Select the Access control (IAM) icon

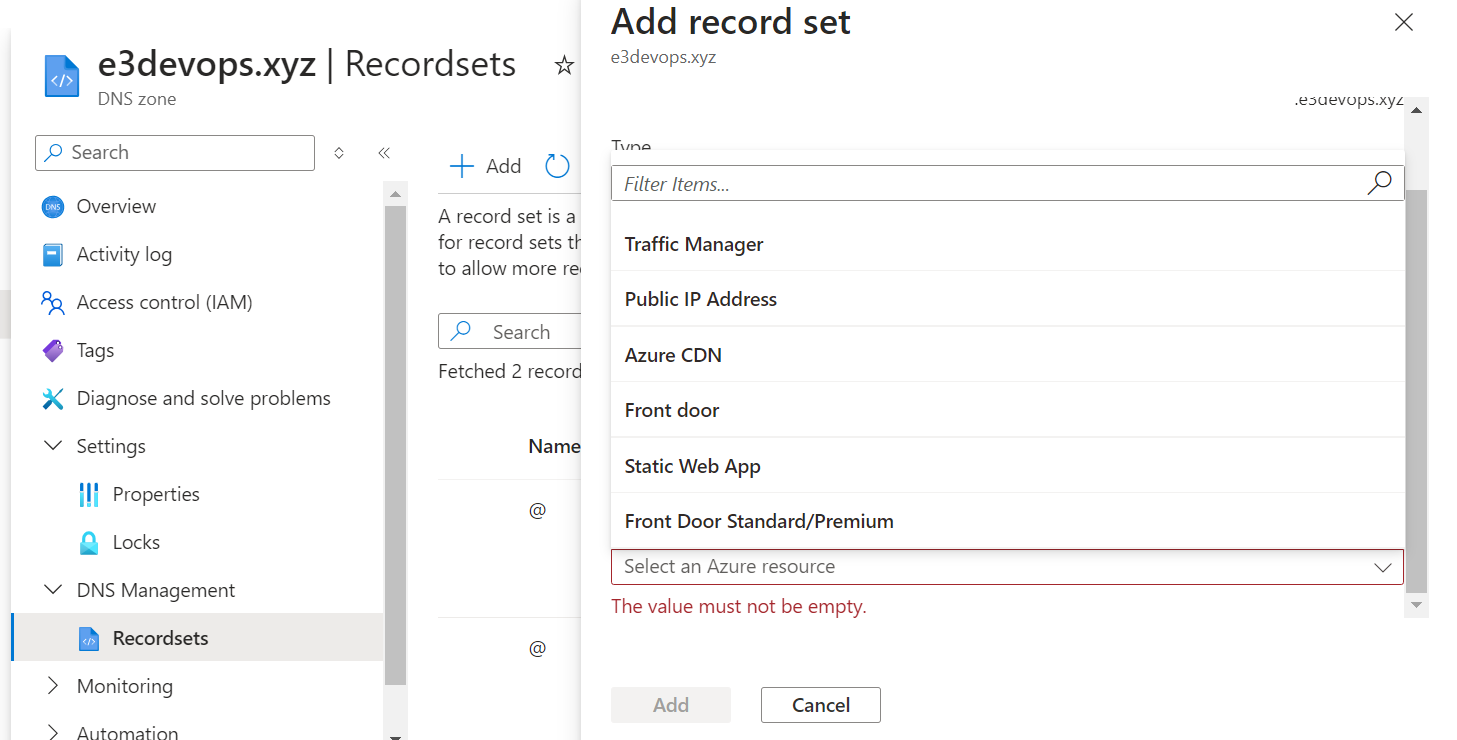click(53, 302)
